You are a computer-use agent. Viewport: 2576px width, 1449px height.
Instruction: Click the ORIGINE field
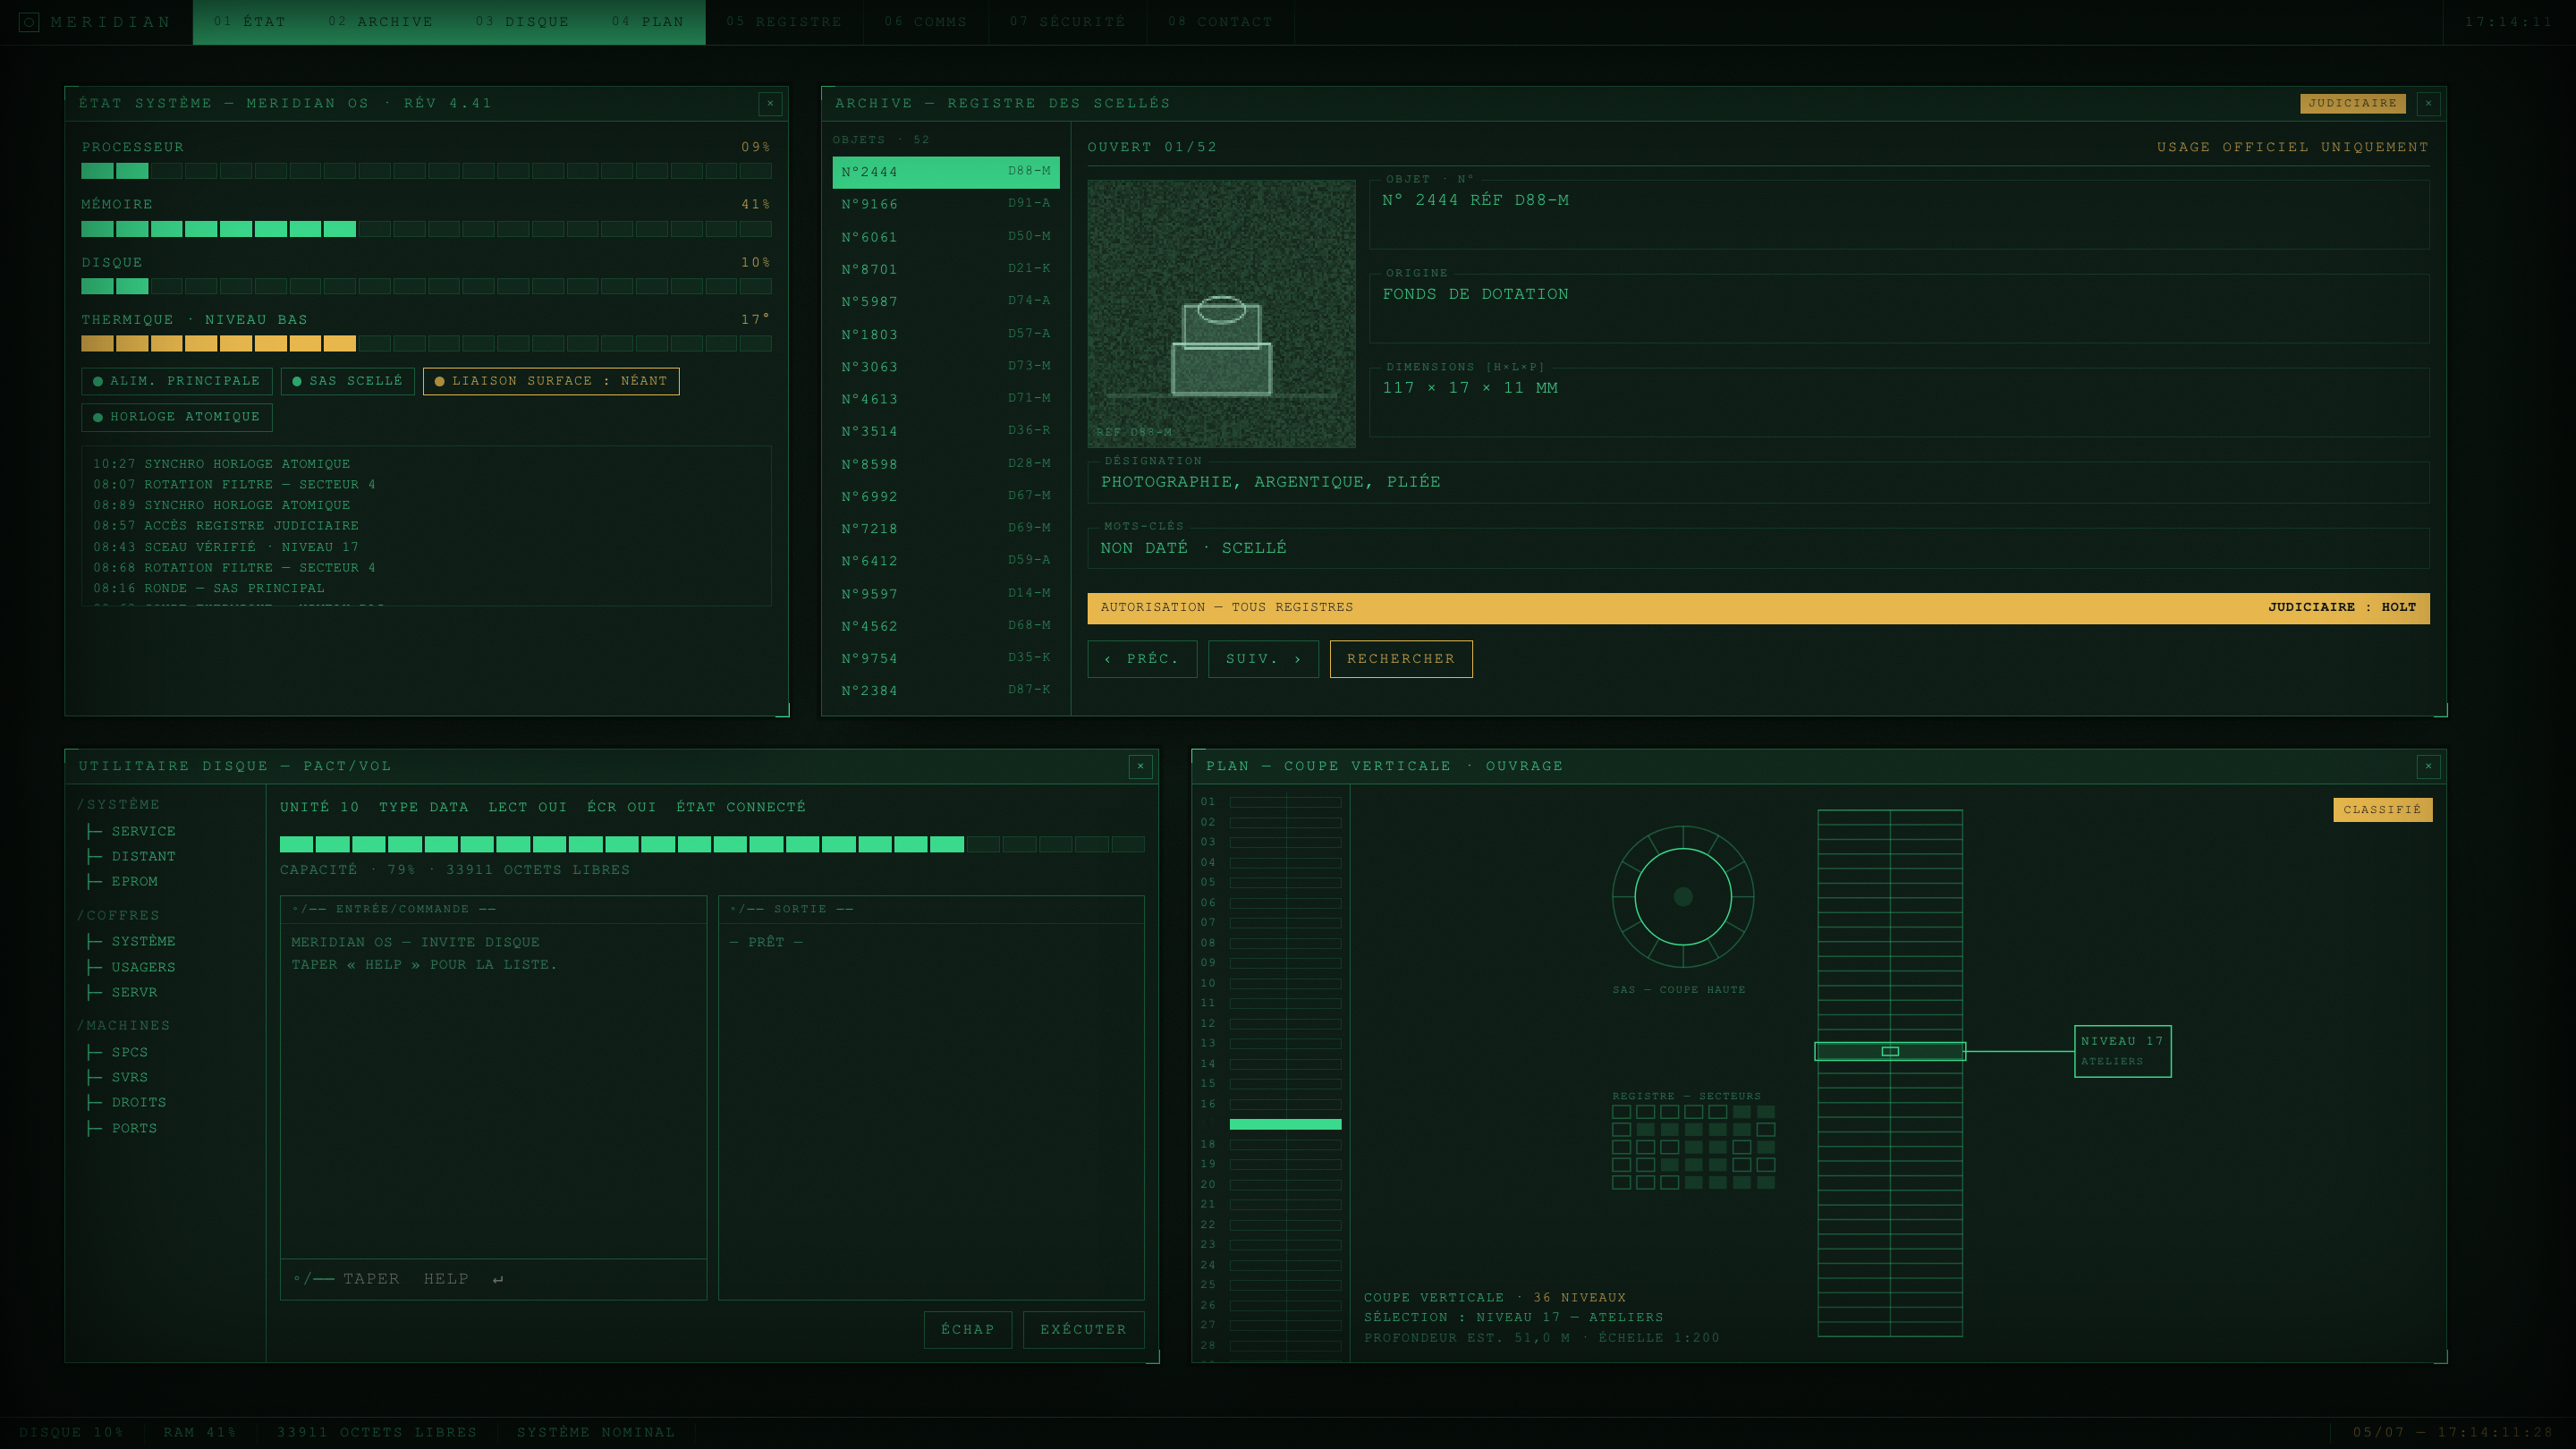coord(1899,308)
